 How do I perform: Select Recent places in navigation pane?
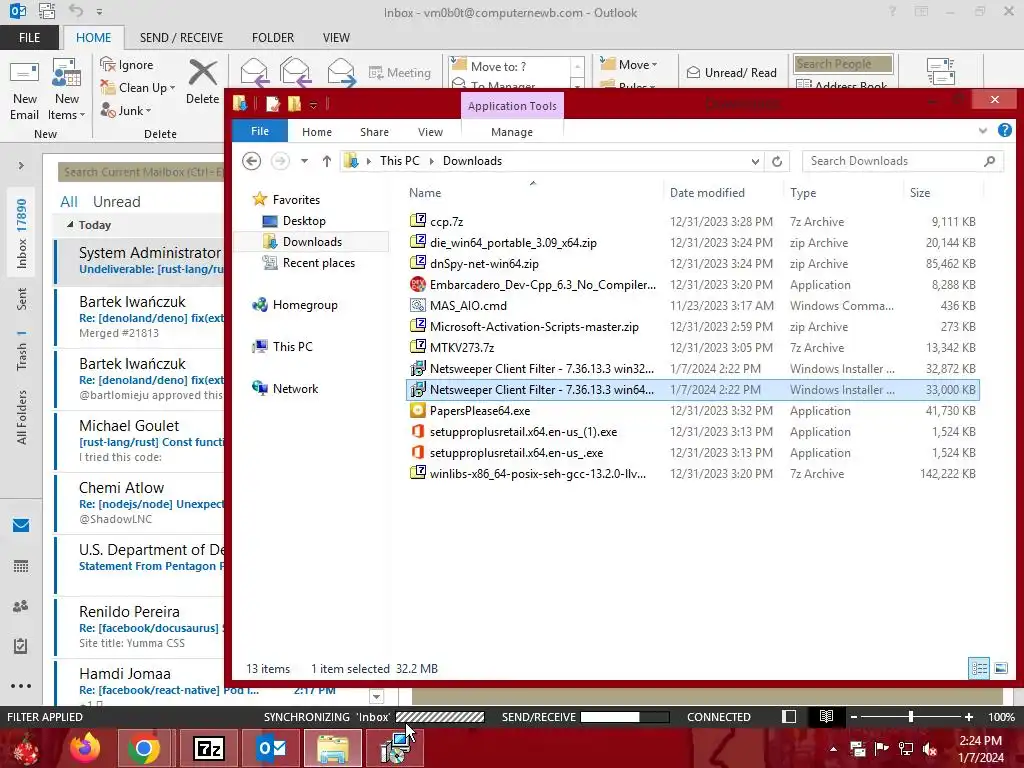pyautogui.click(x=309, y=263)
